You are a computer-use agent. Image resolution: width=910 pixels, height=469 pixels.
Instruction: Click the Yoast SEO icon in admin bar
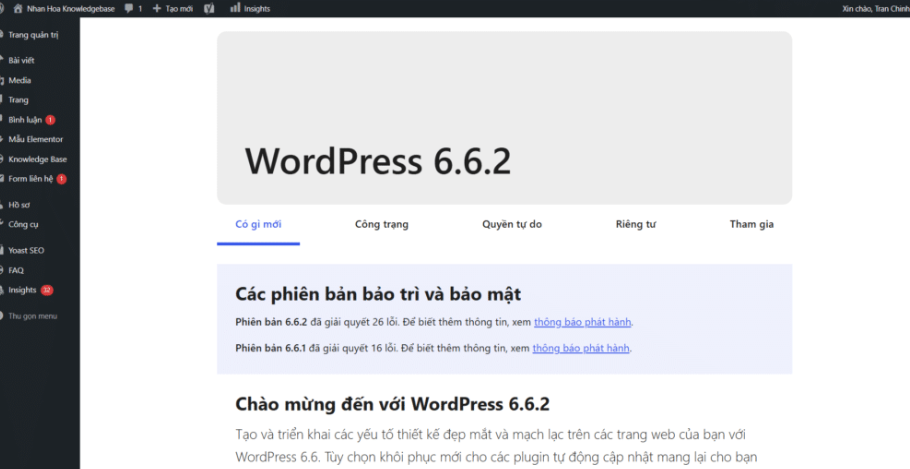210,9
